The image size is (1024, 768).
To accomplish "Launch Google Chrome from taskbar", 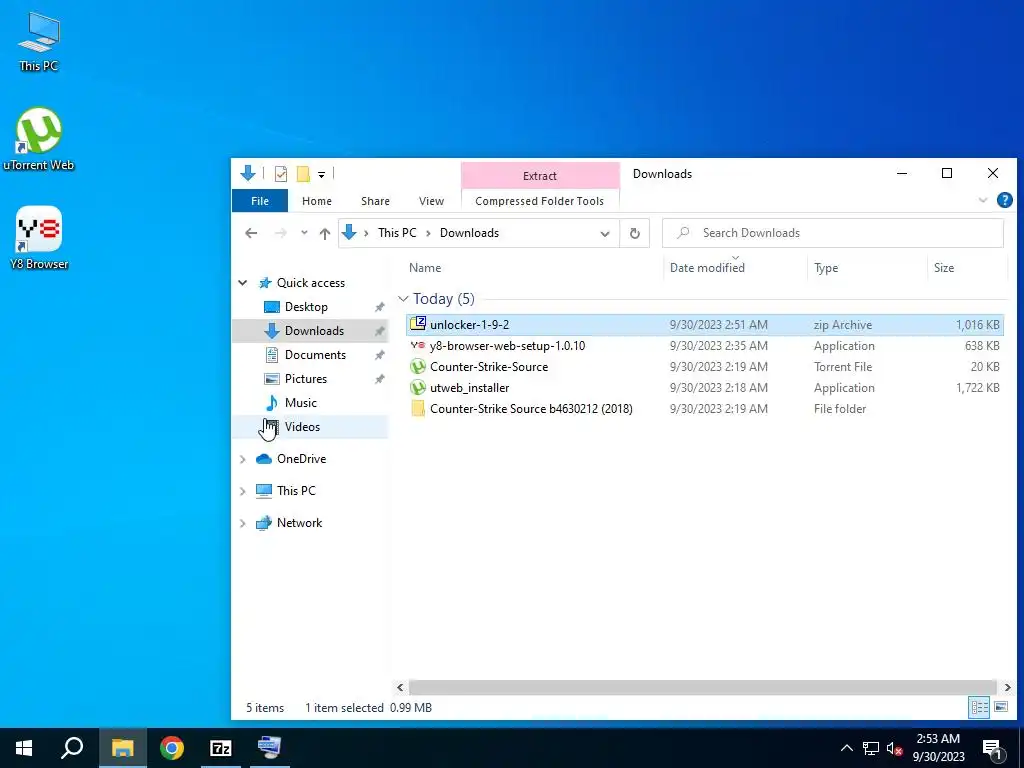I will click(x=172, y=748).
